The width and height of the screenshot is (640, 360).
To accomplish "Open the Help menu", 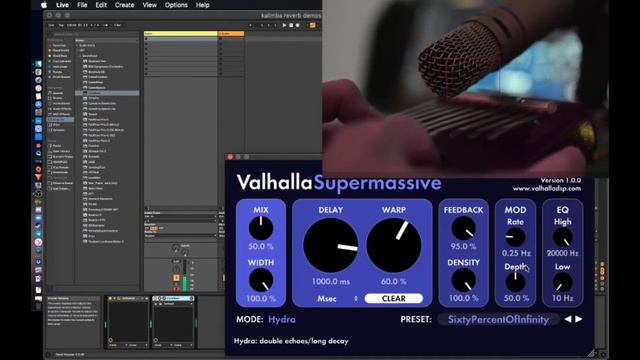I will pos(202,5).
